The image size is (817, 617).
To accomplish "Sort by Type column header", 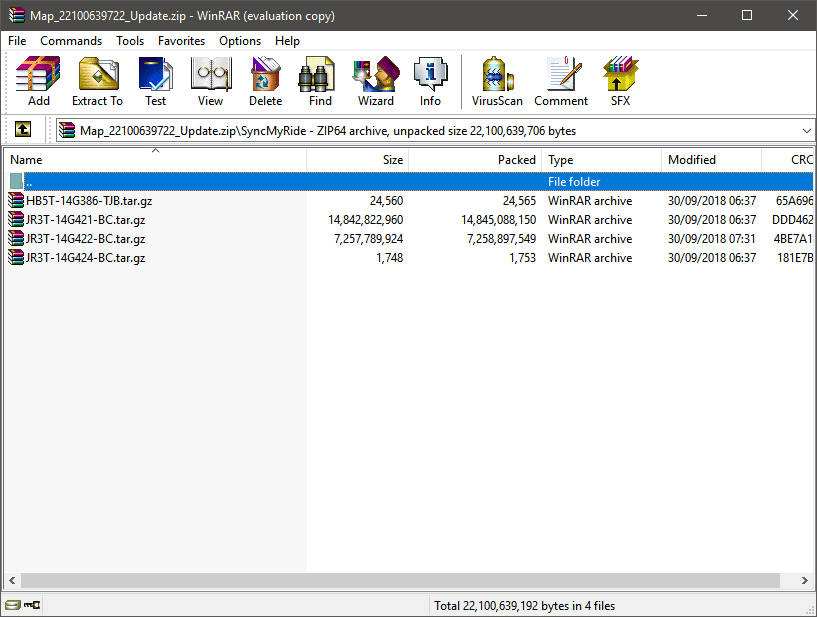I will [602, 159].
